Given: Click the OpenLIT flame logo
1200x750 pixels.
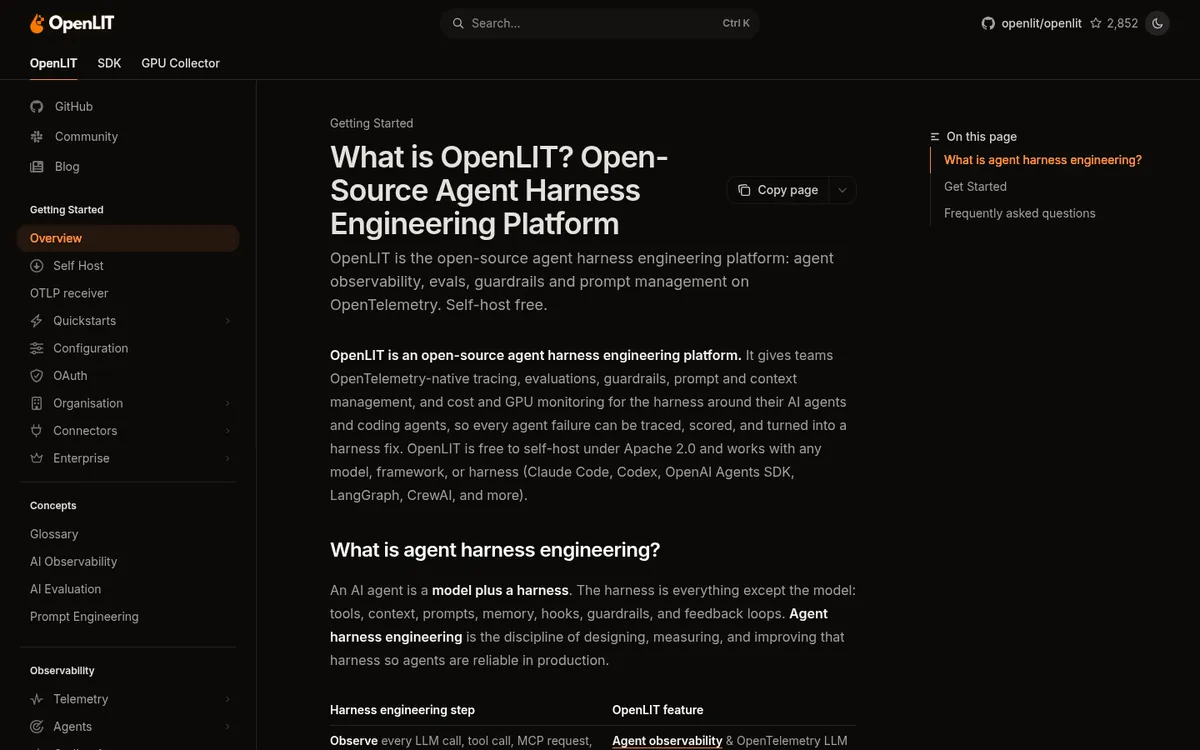Looking at the screenshot, I should [37, 23].
